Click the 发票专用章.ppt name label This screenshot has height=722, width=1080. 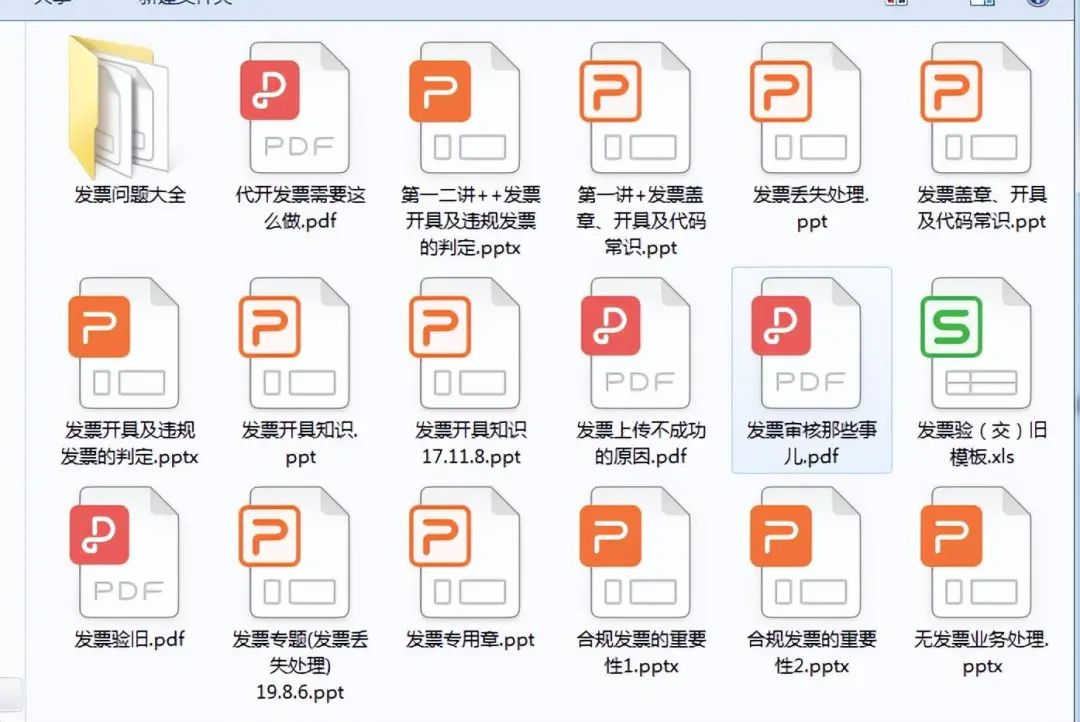pyautogui.click(x=470, y=639)
